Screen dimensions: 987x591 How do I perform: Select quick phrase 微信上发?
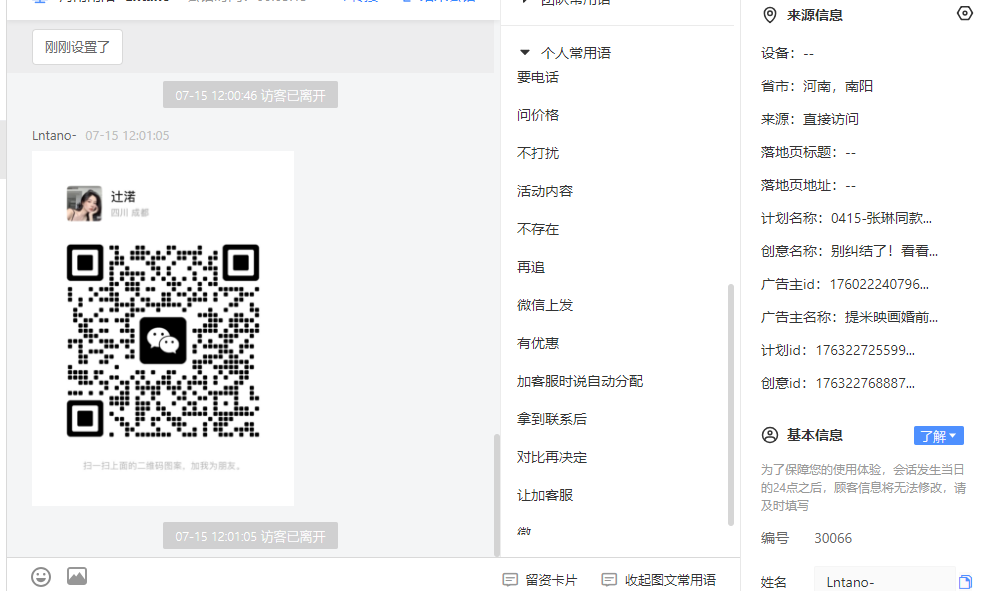pyautogui.click(x=544, y=305)
